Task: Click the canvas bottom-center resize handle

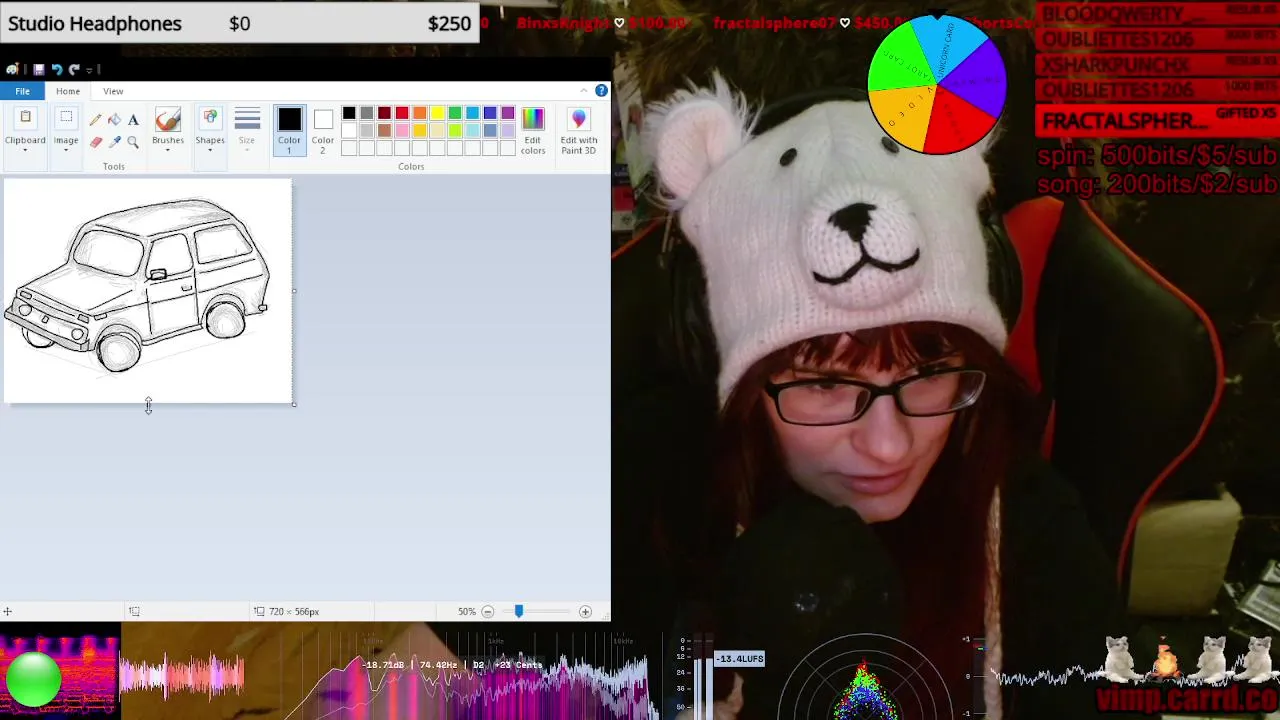Action: (148, 404)
